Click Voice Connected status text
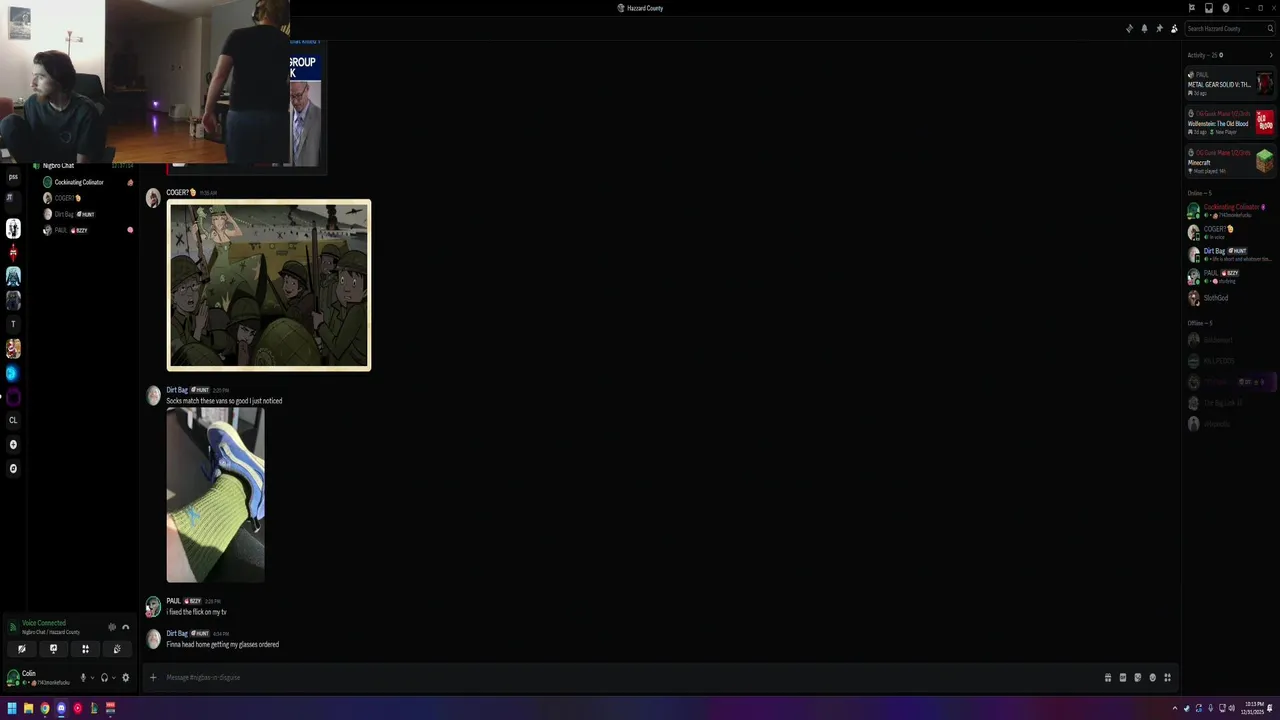Screen dimensions: 1280x720 (x=44, y=623)
